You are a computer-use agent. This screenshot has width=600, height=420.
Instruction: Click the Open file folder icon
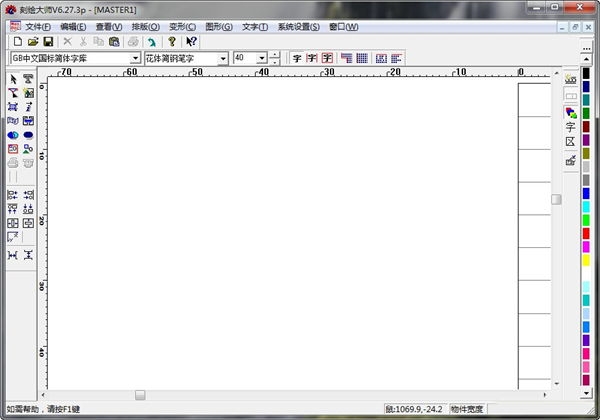[x=32, y=42]
